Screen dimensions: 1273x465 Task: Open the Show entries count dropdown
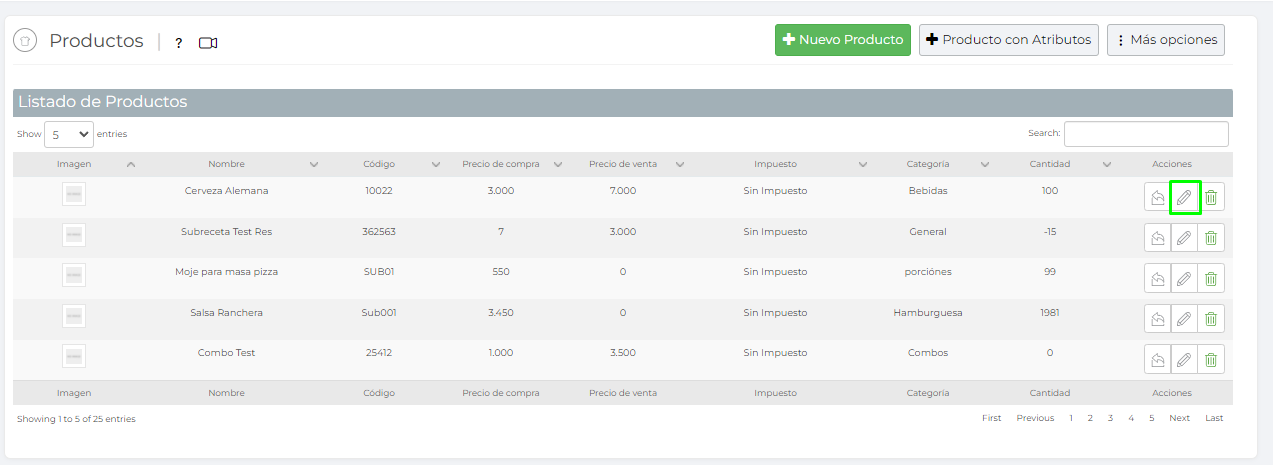coord(69,134)
